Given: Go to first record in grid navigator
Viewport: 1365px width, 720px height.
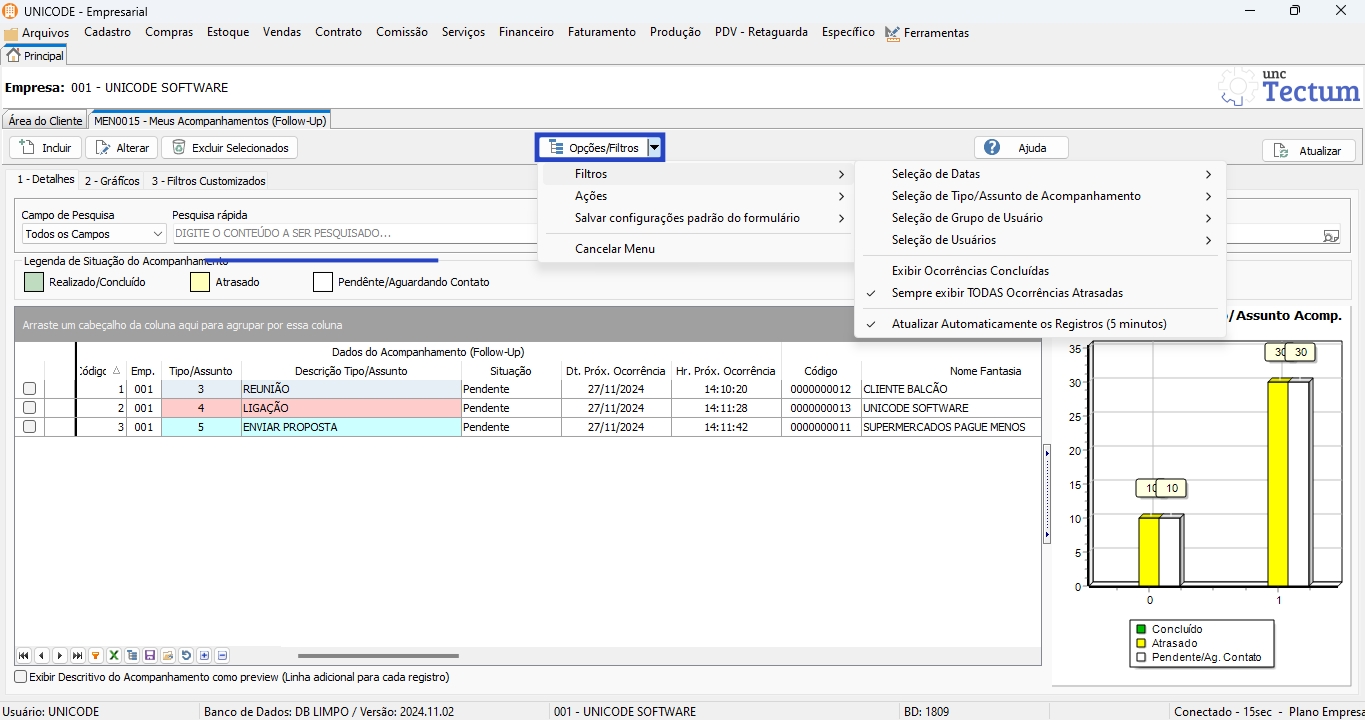Looking at the screenshot, I should point(23,656).
